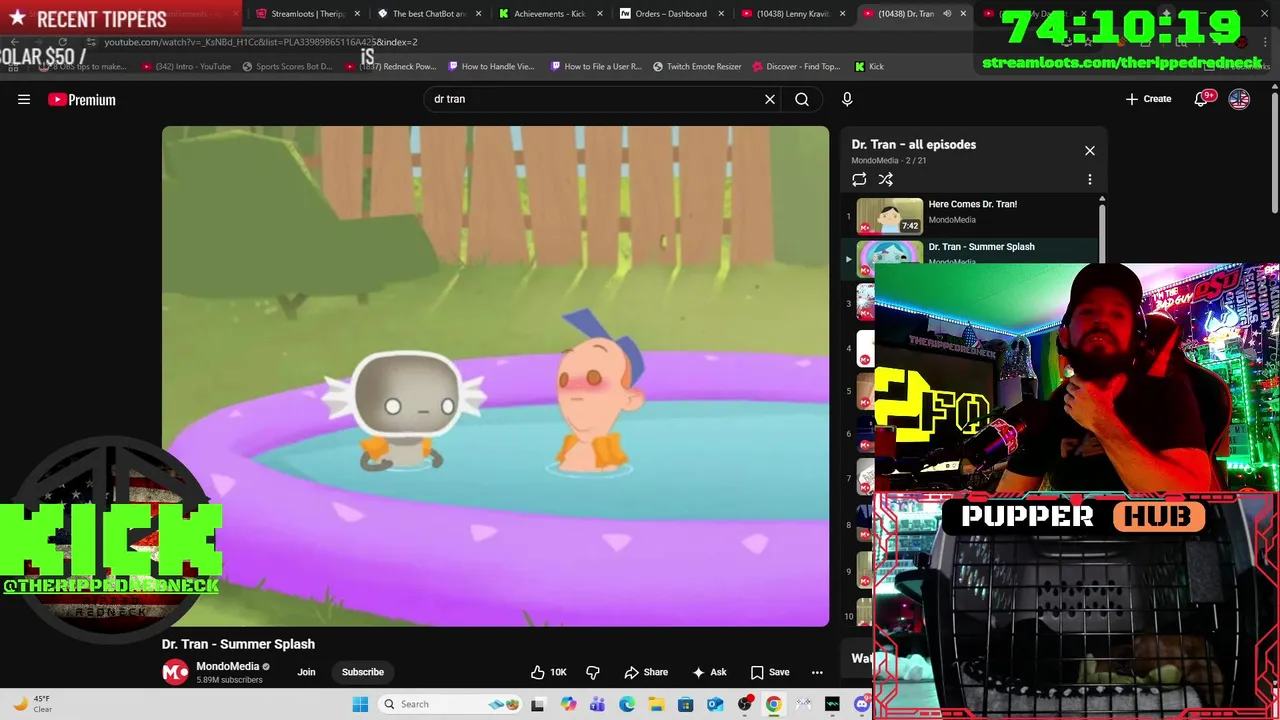
Task: Open Discord from the taskbar
Action: pyautogui.click(x=862, y=704)
